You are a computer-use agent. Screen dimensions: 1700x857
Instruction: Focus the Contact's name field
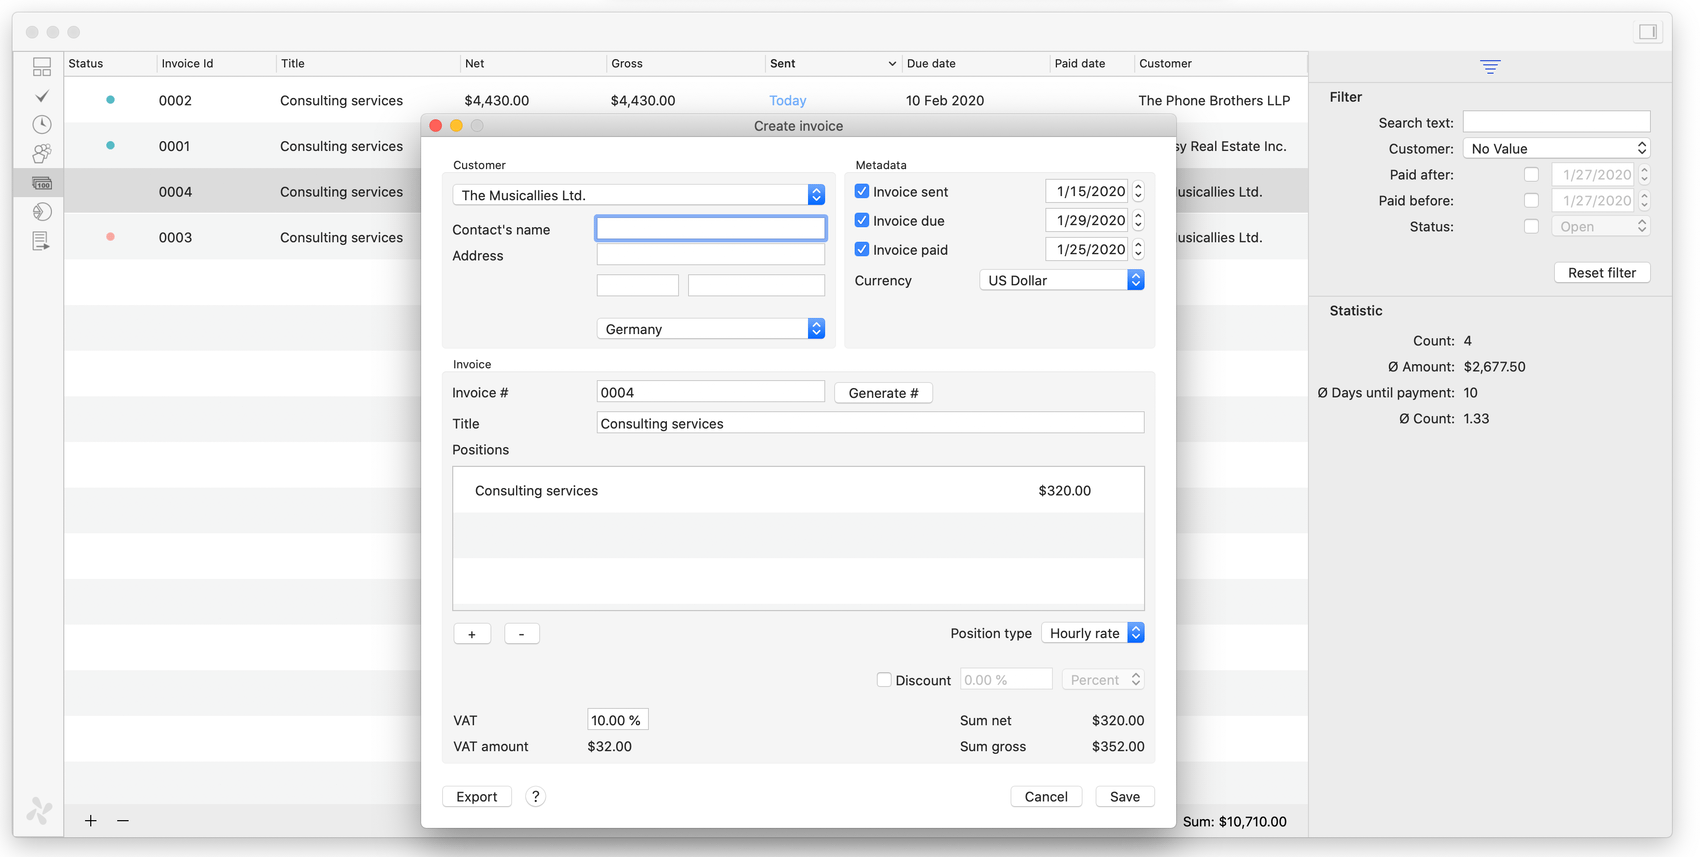711,228
